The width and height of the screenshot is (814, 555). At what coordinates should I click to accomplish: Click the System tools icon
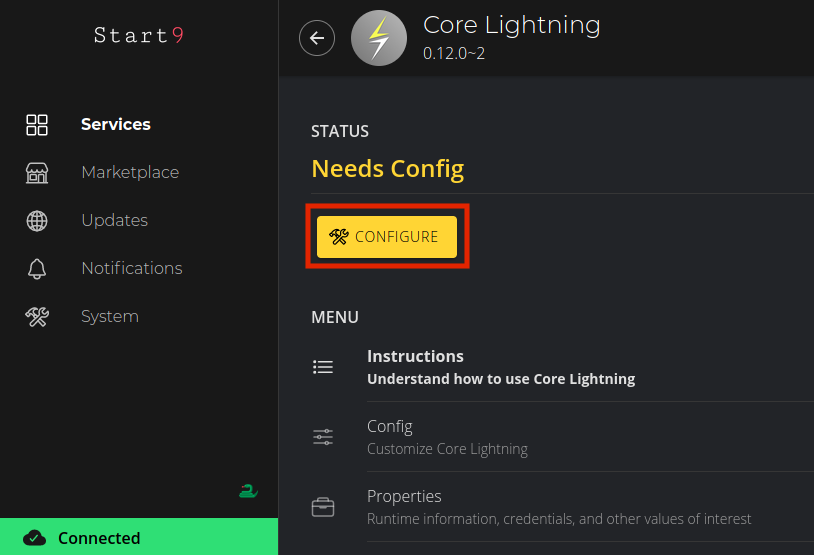[x=37, y=317]
